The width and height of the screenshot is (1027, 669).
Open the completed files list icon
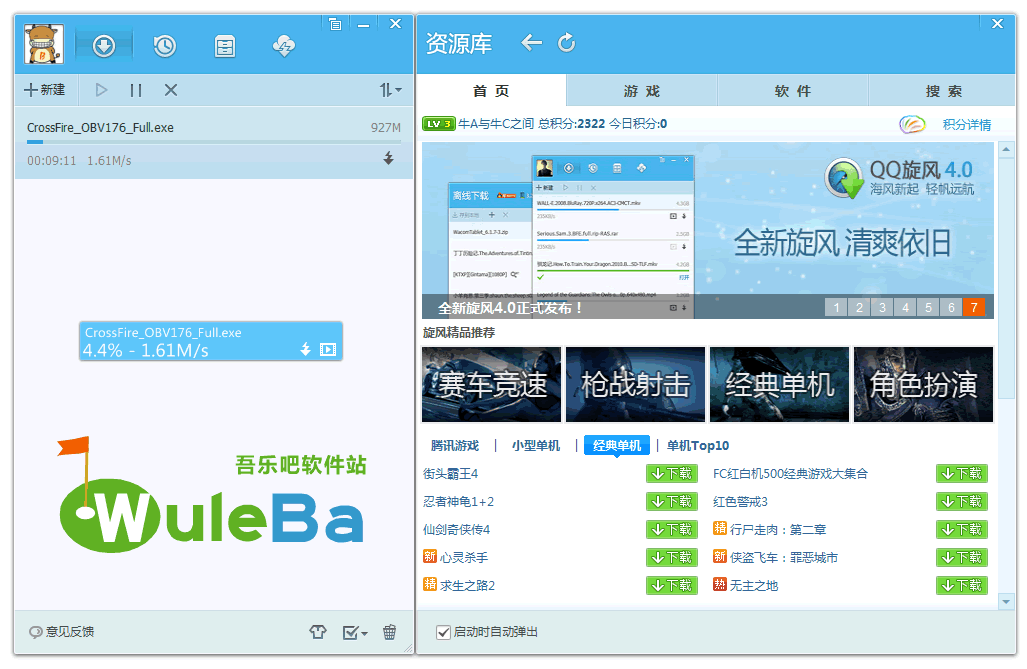[x=225, y=46]
